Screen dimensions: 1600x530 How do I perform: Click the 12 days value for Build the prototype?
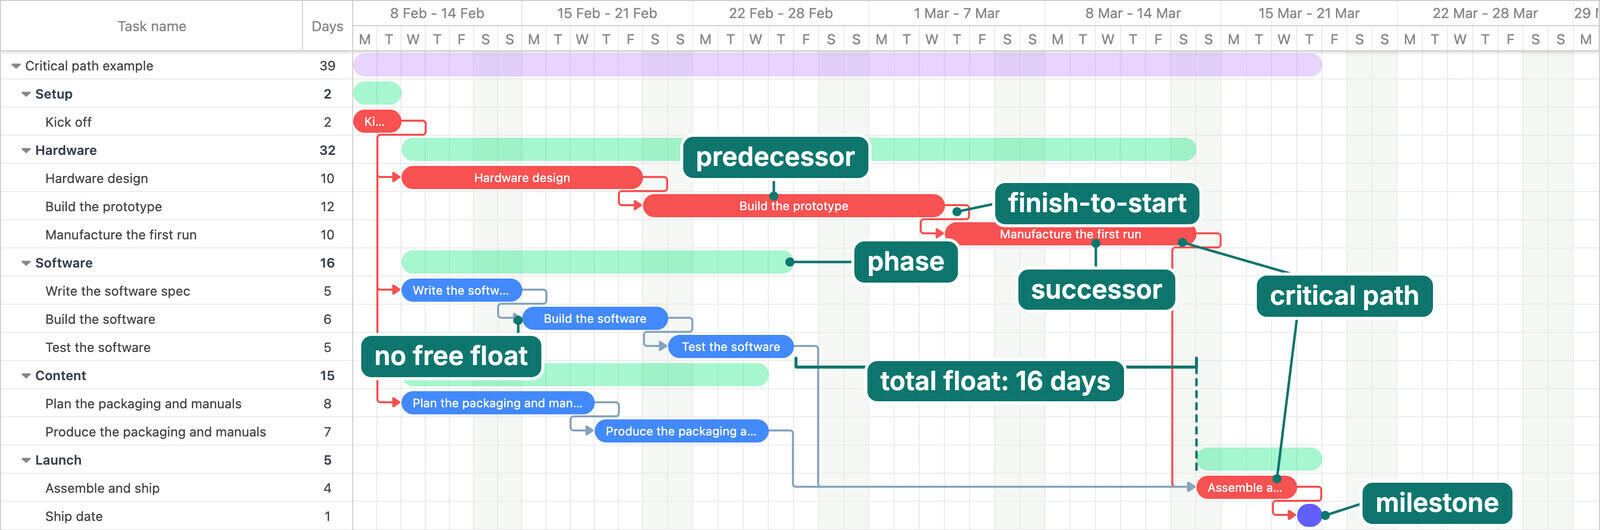327,206
